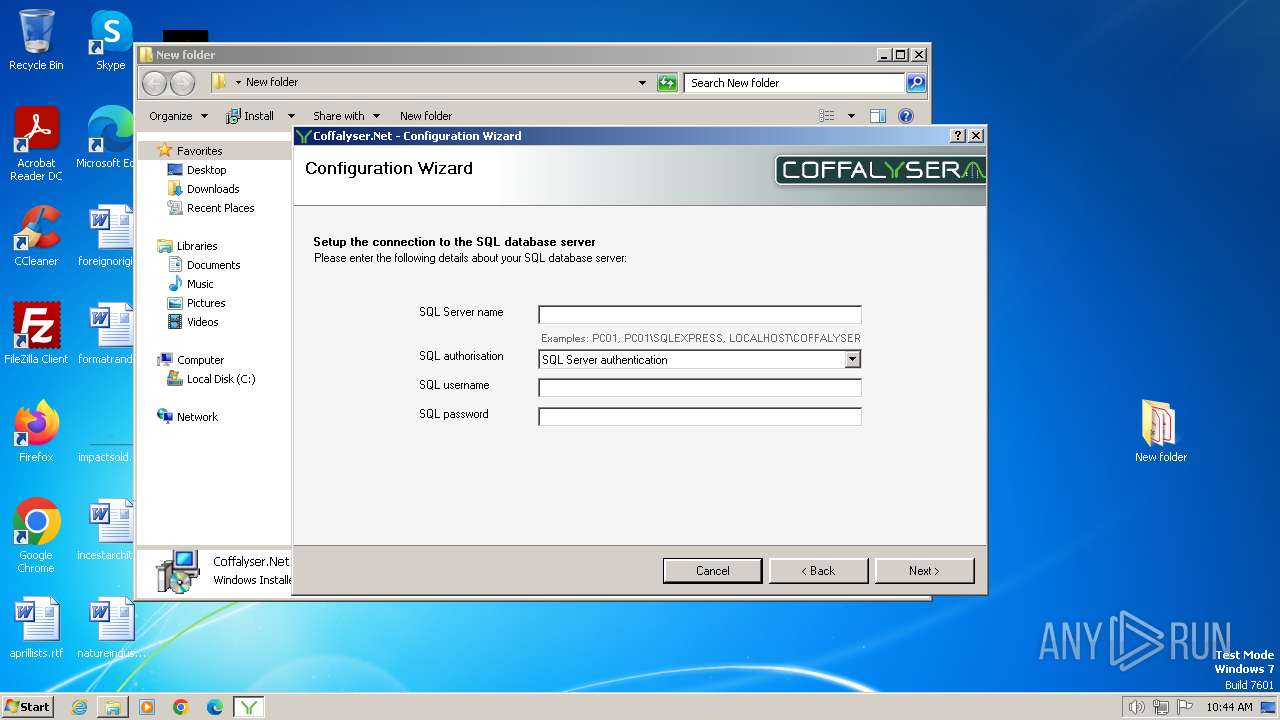The image size is (1280, 720).
Task: Click volume icon in system tray
Action: pos(1137,707)
